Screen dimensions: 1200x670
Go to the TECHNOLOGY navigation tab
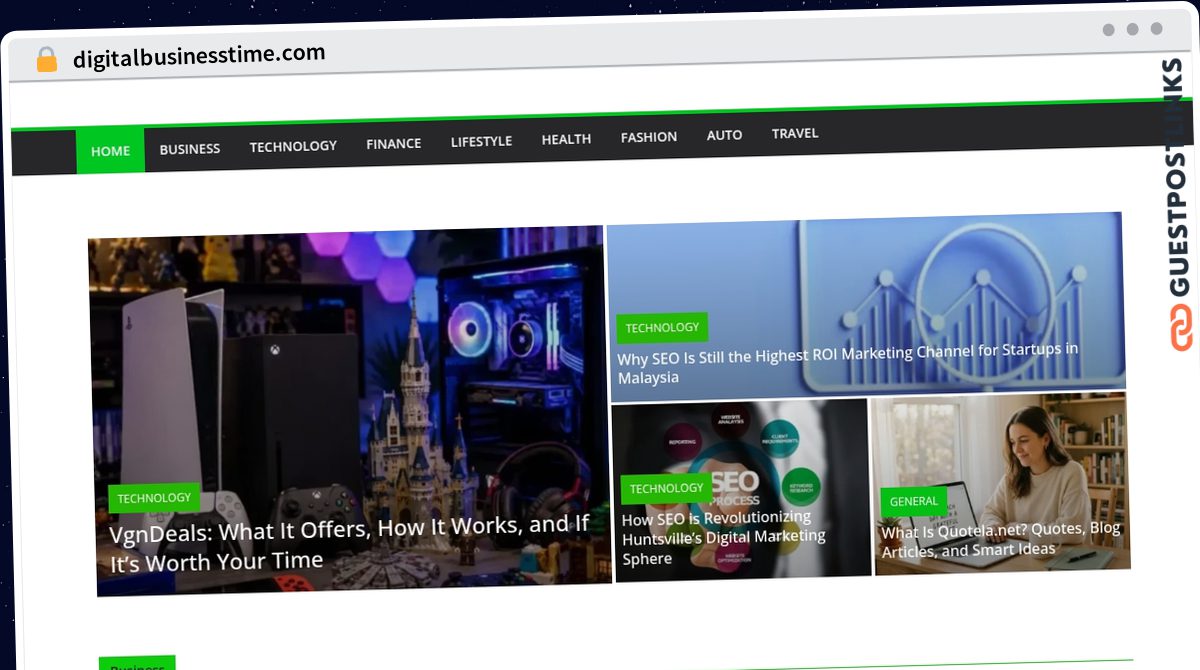[x=293, y=146]
